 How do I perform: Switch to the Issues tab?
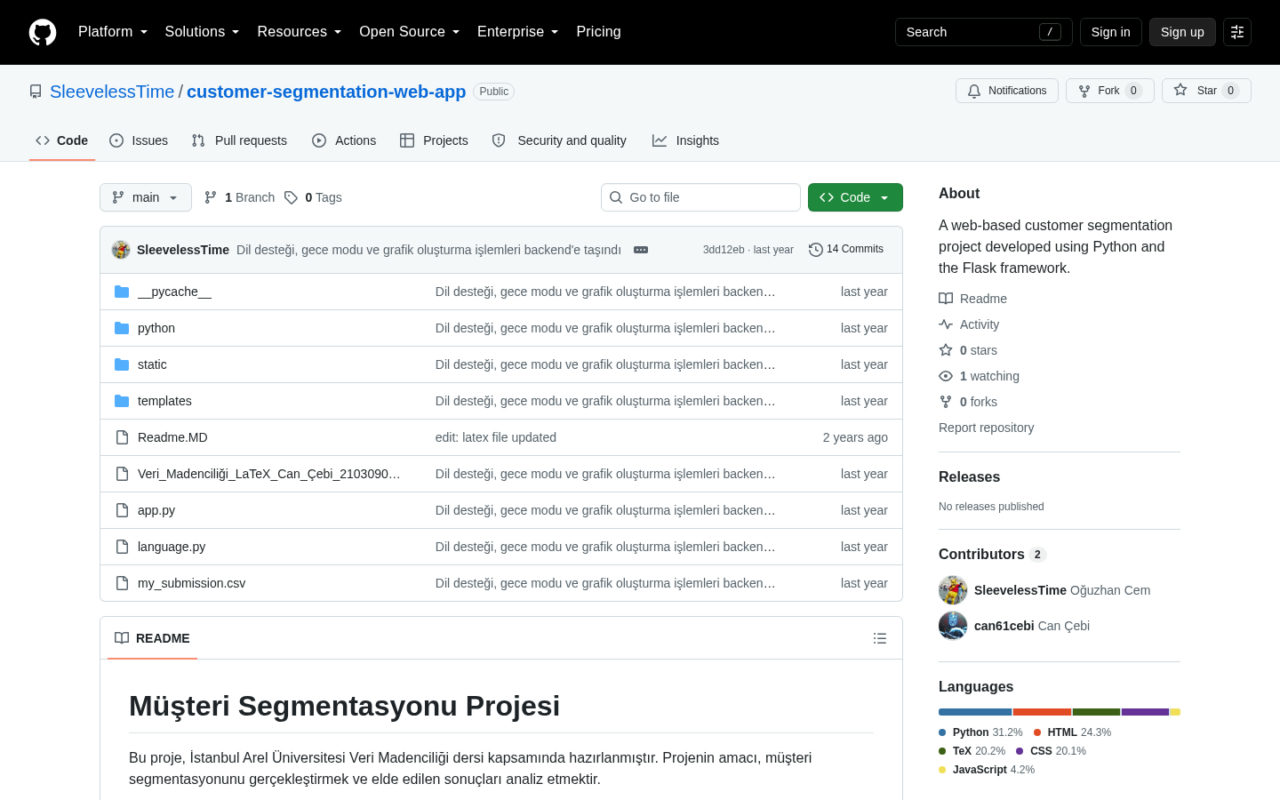pos(138,141)
